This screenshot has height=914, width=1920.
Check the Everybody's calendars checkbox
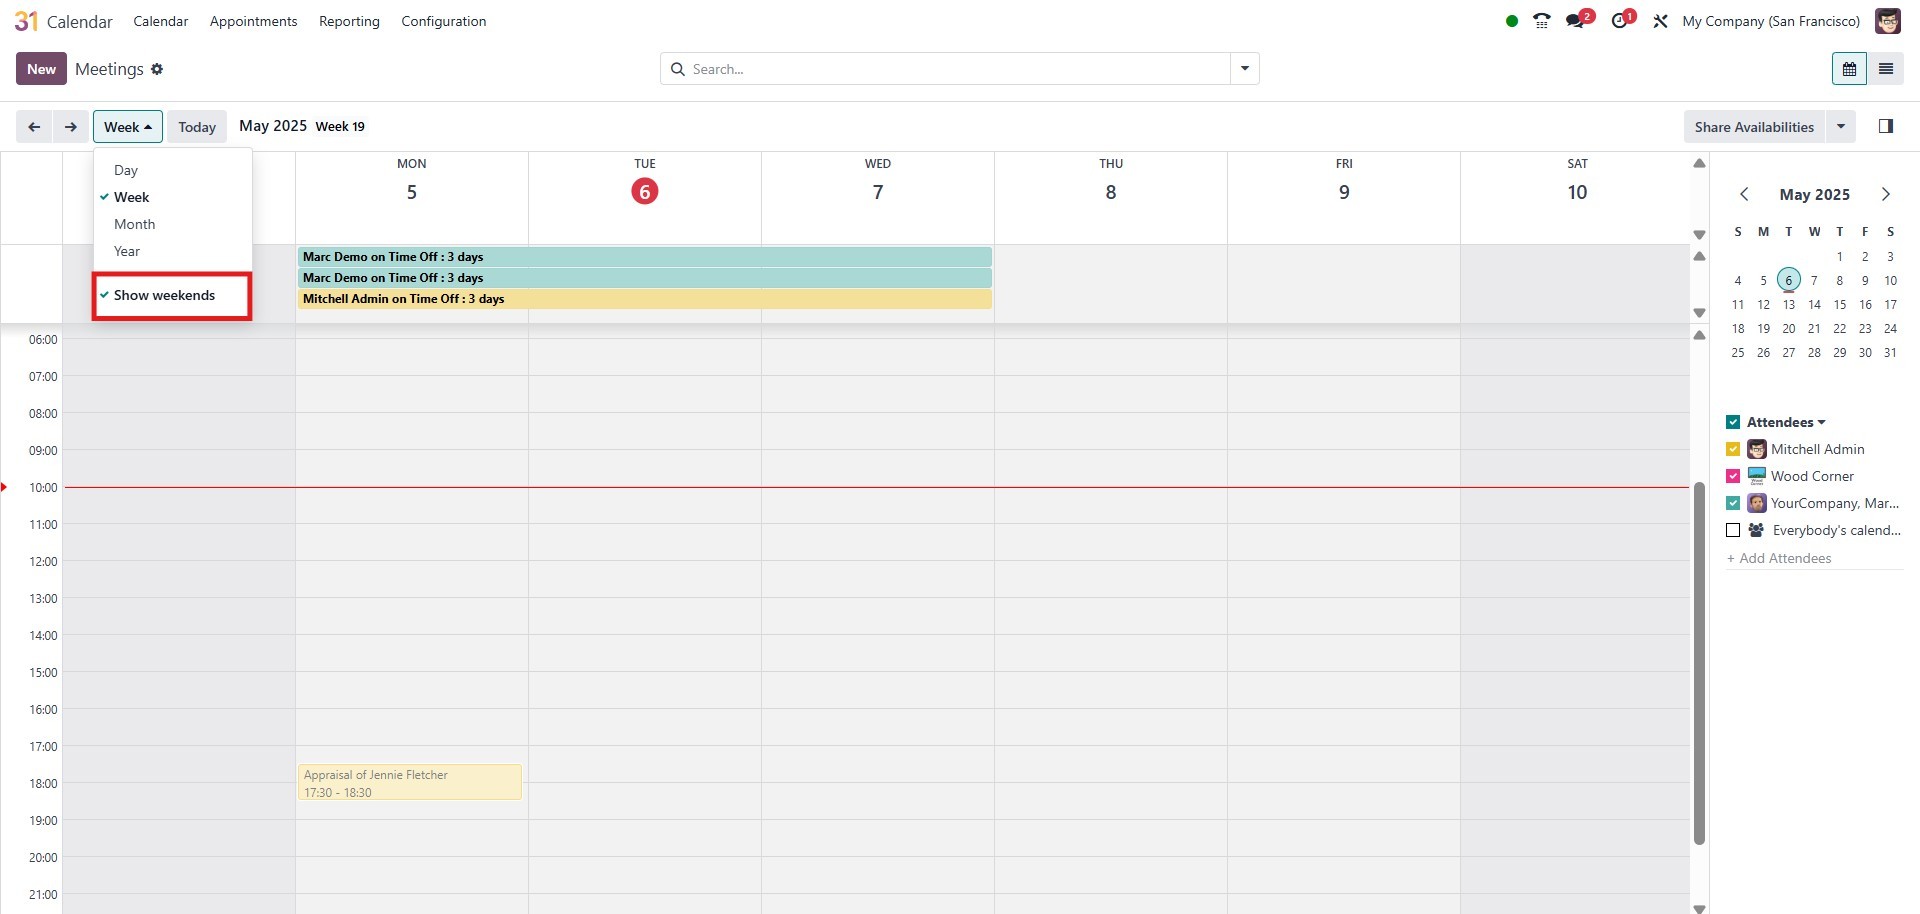coord(1733,531)
